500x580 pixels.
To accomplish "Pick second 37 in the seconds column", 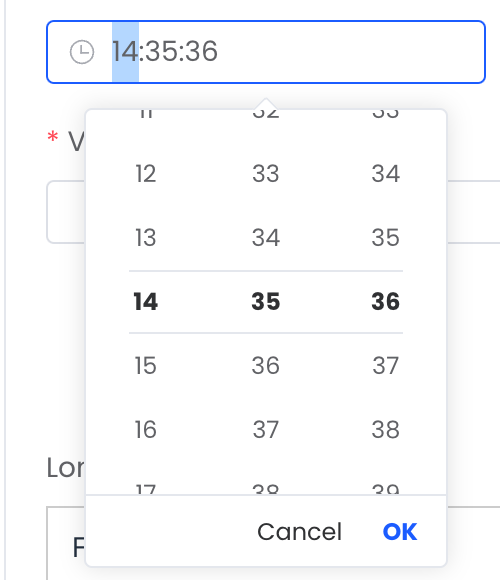I will [x=385, y=365].
